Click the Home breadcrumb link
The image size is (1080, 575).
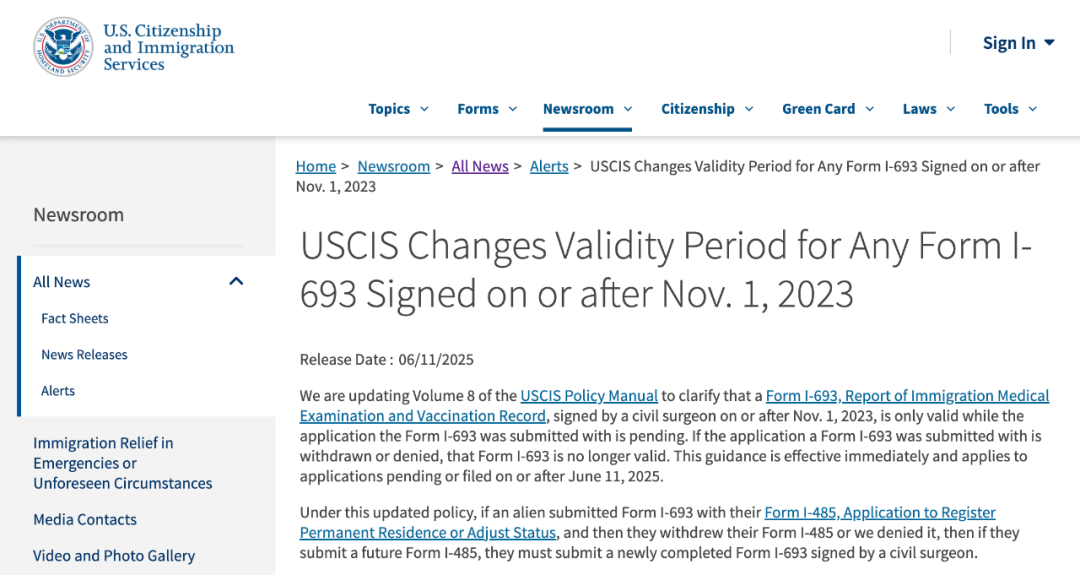[315, 166]
